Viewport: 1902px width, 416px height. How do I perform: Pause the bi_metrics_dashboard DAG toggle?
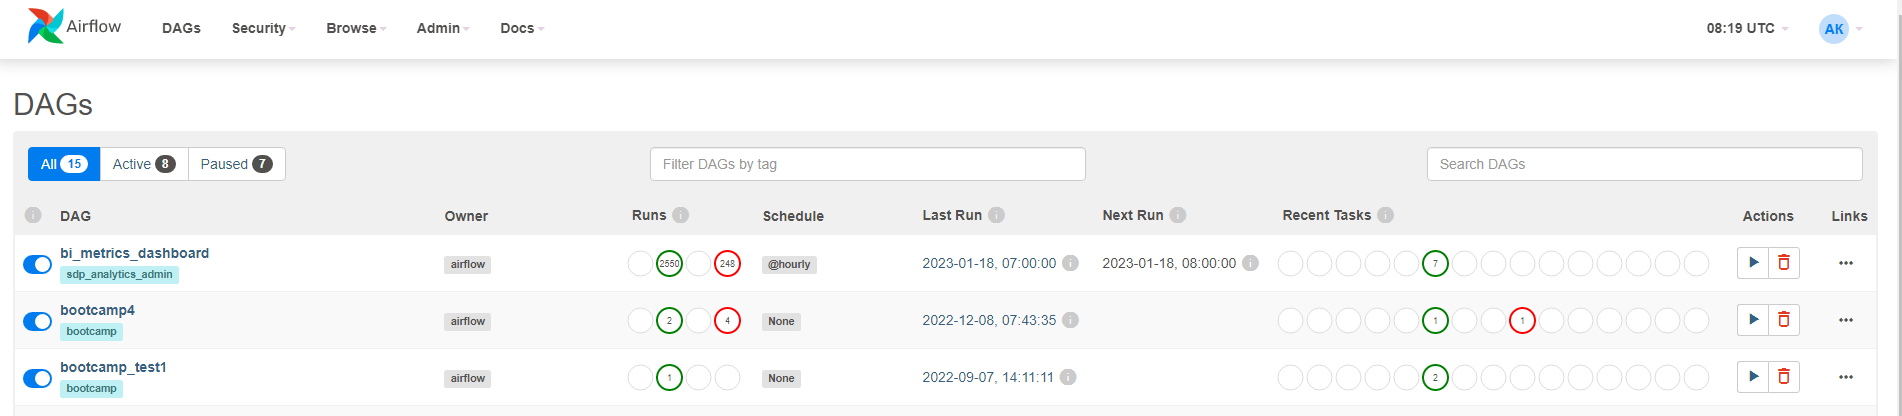click(37, 264)
